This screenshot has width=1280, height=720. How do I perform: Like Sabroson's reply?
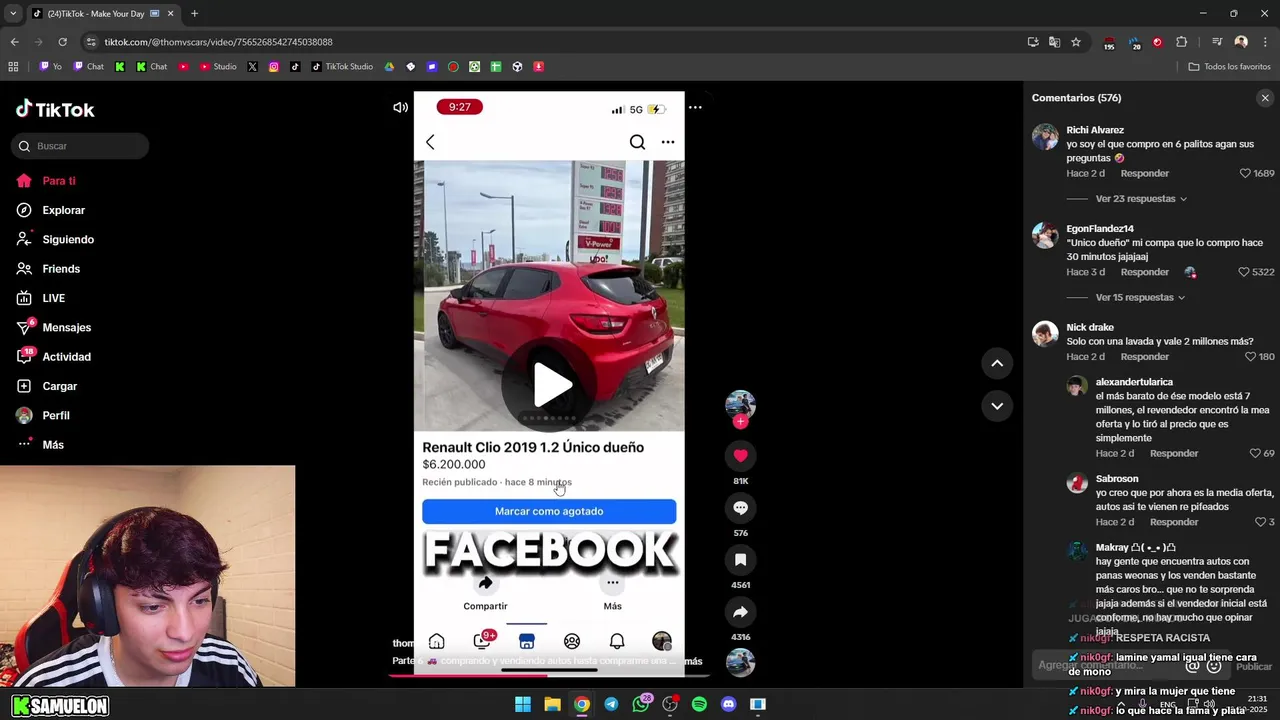pos(1261,522)
